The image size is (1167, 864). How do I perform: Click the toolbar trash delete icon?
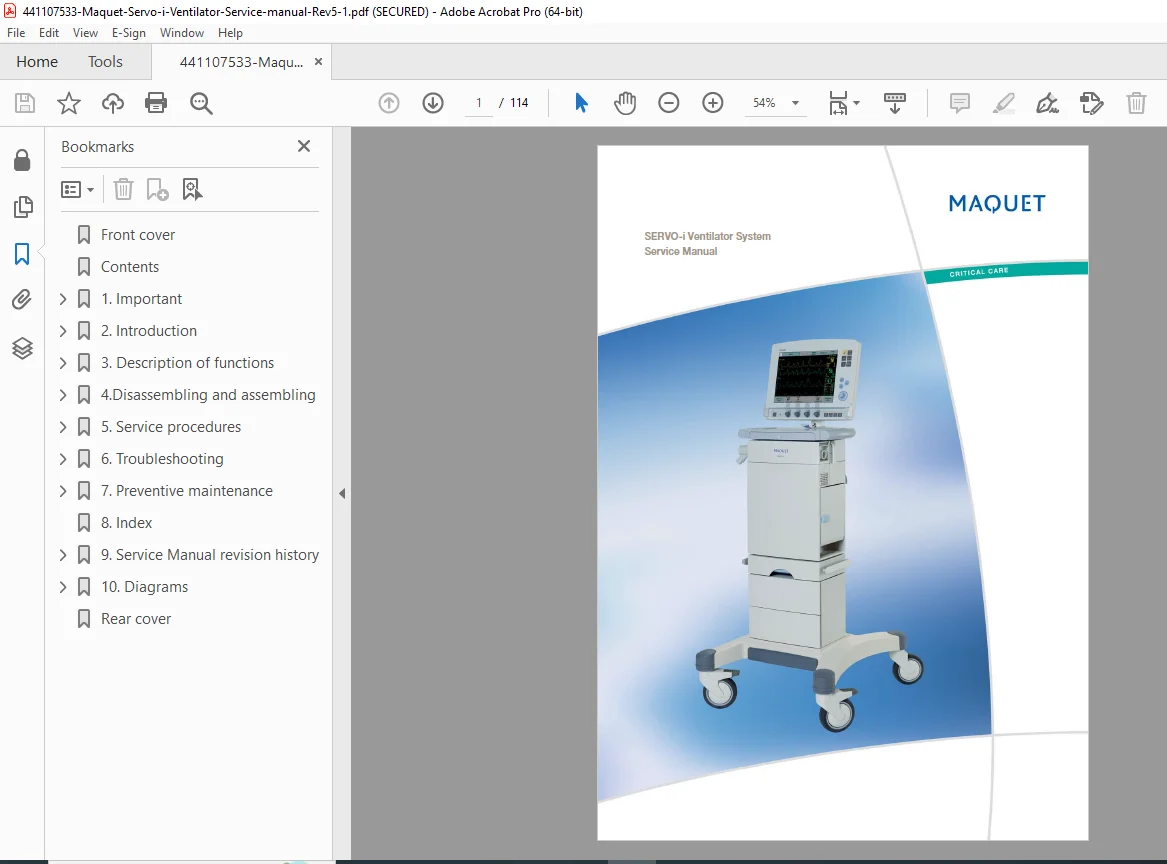[x=1136, y=103]
